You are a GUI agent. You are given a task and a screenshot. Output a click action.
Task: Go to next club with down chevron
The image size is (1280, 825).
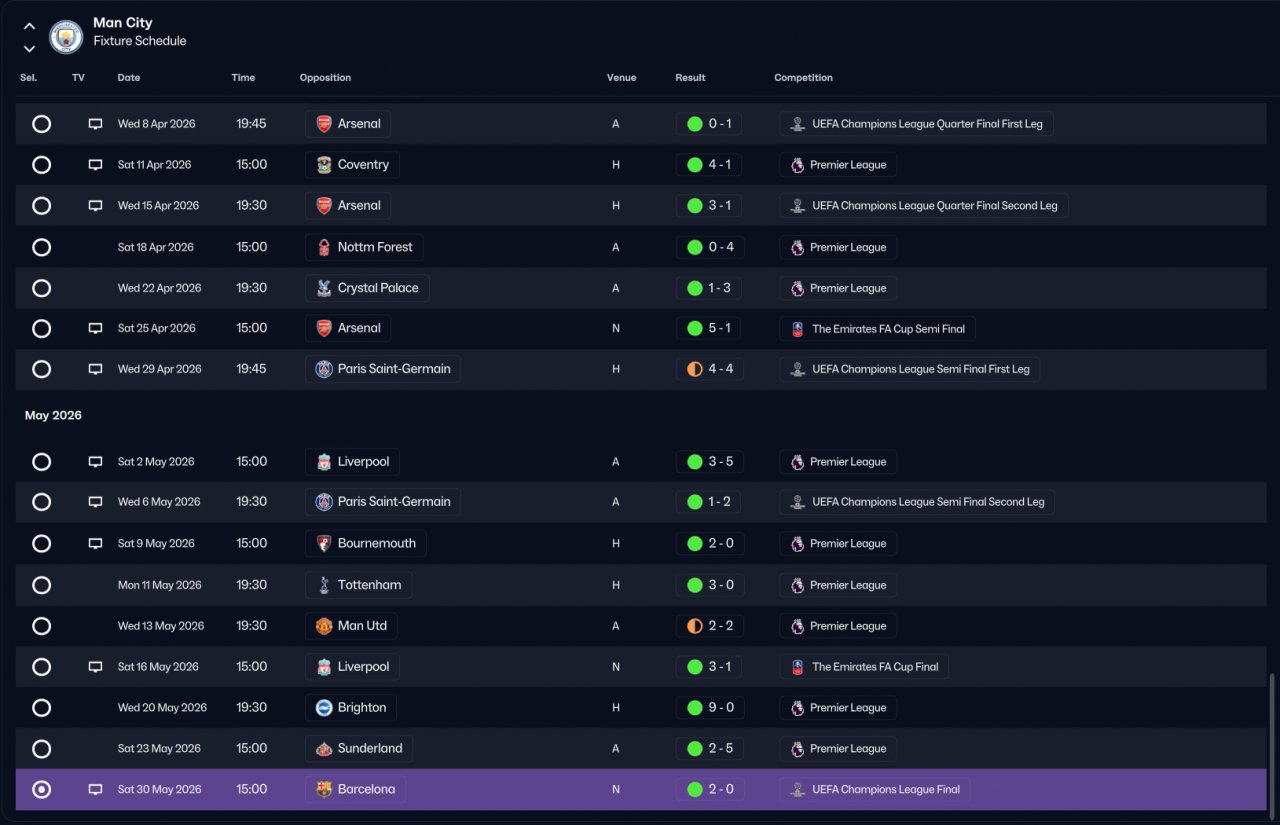pyautogui.click(x=29, y=48)
